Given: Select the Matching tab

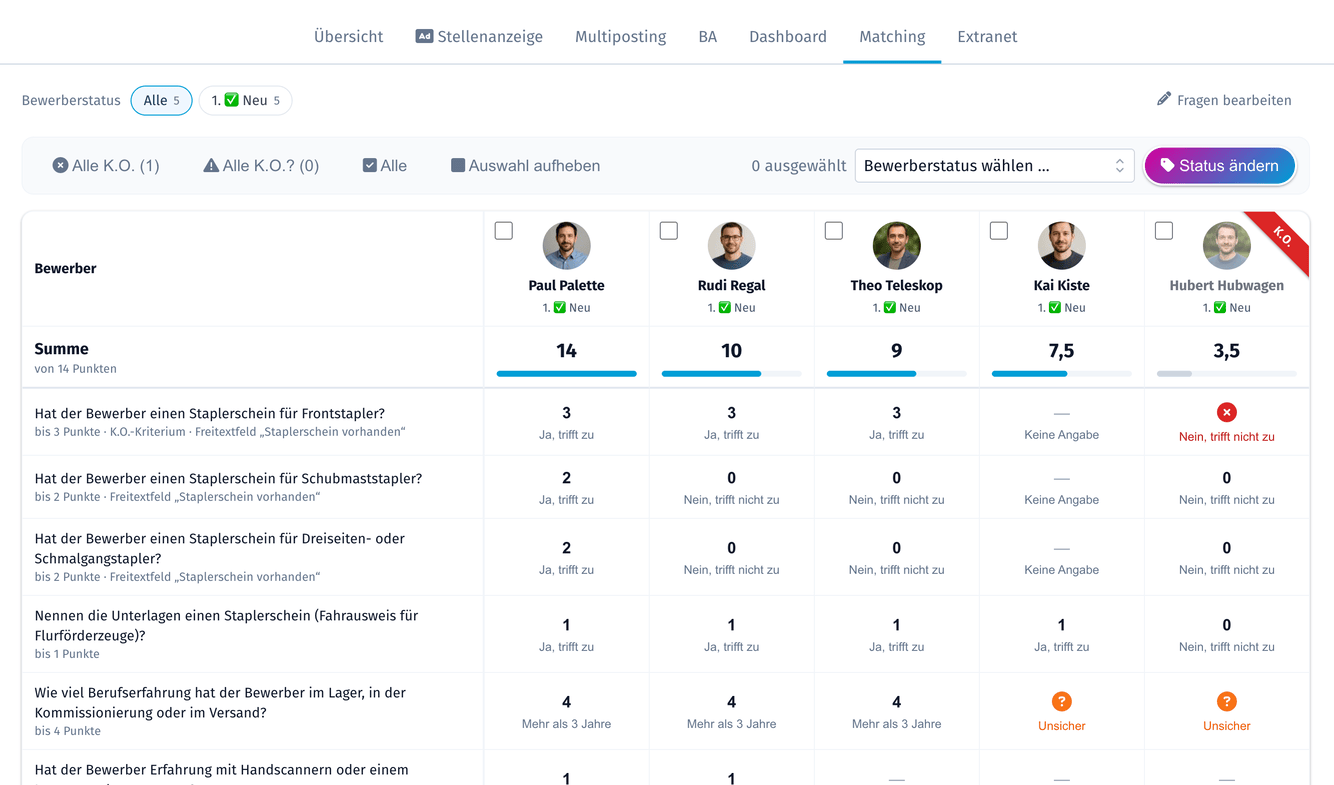Looking at the screenshot, I should (x=892, y=36).
